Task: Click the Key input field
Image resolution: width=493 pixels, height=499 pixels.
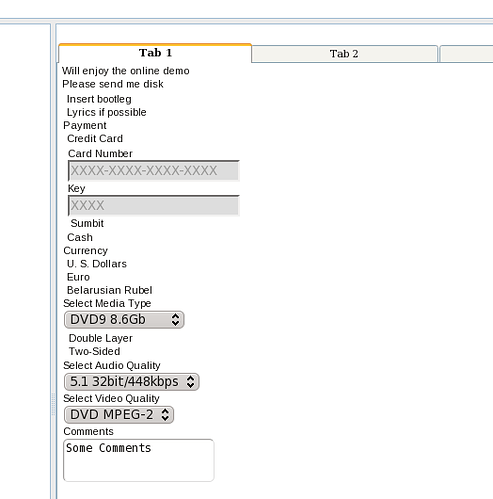Action: coord(154,205)
